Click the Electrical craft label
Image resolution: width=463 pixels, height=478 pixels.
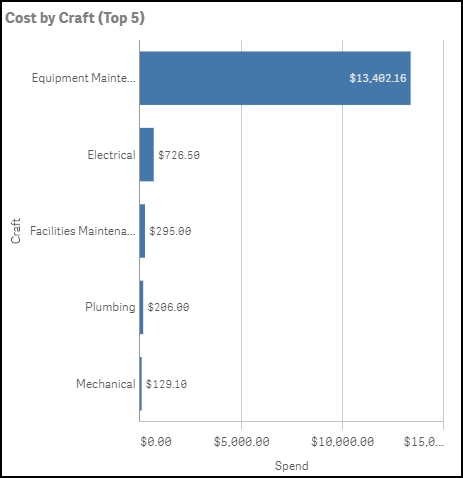111,155
